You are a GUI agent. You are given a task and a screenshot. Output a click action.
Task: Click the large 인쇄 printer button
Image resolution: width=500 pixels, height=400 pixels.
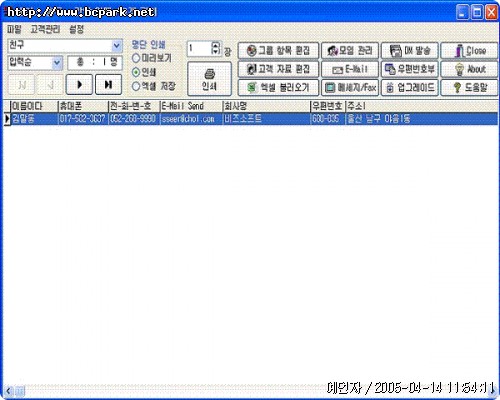[x=209, y=79]
